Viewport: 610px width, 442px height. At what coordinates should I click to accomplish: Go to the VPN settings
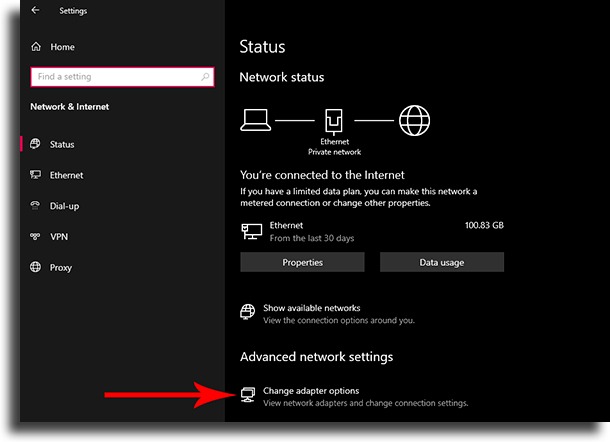(x=59, y=237)
